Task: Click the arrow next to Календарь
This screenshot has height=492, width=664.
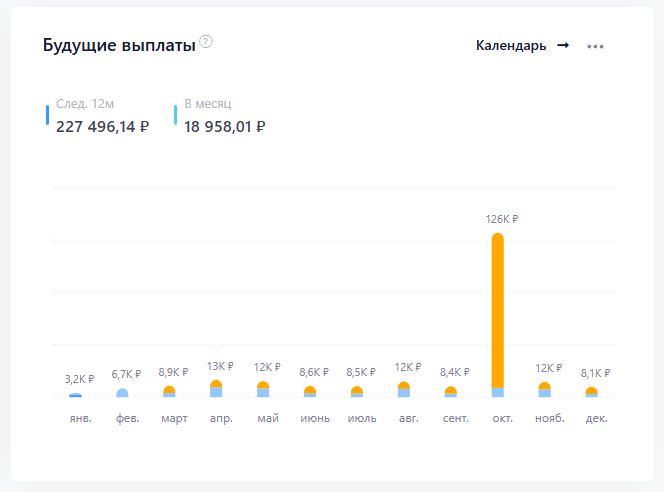Action: [563, 45]
